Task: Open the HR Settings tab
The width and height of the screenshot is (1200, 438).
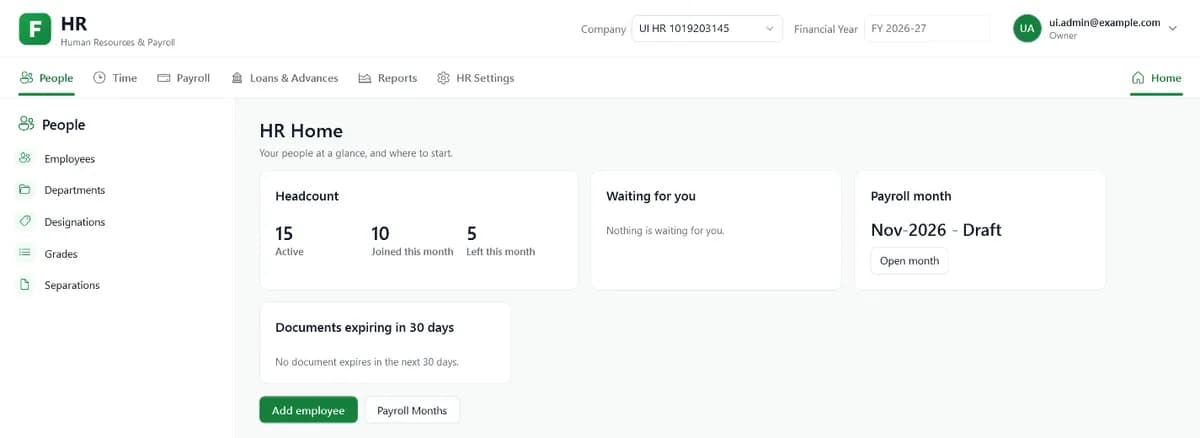Action: [476, 78]
